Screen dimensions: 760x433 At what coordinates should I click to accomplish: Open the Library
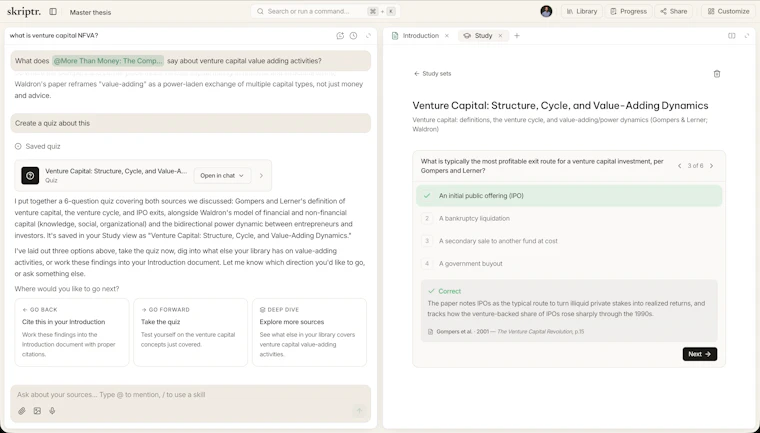click(x=582, y=11)
